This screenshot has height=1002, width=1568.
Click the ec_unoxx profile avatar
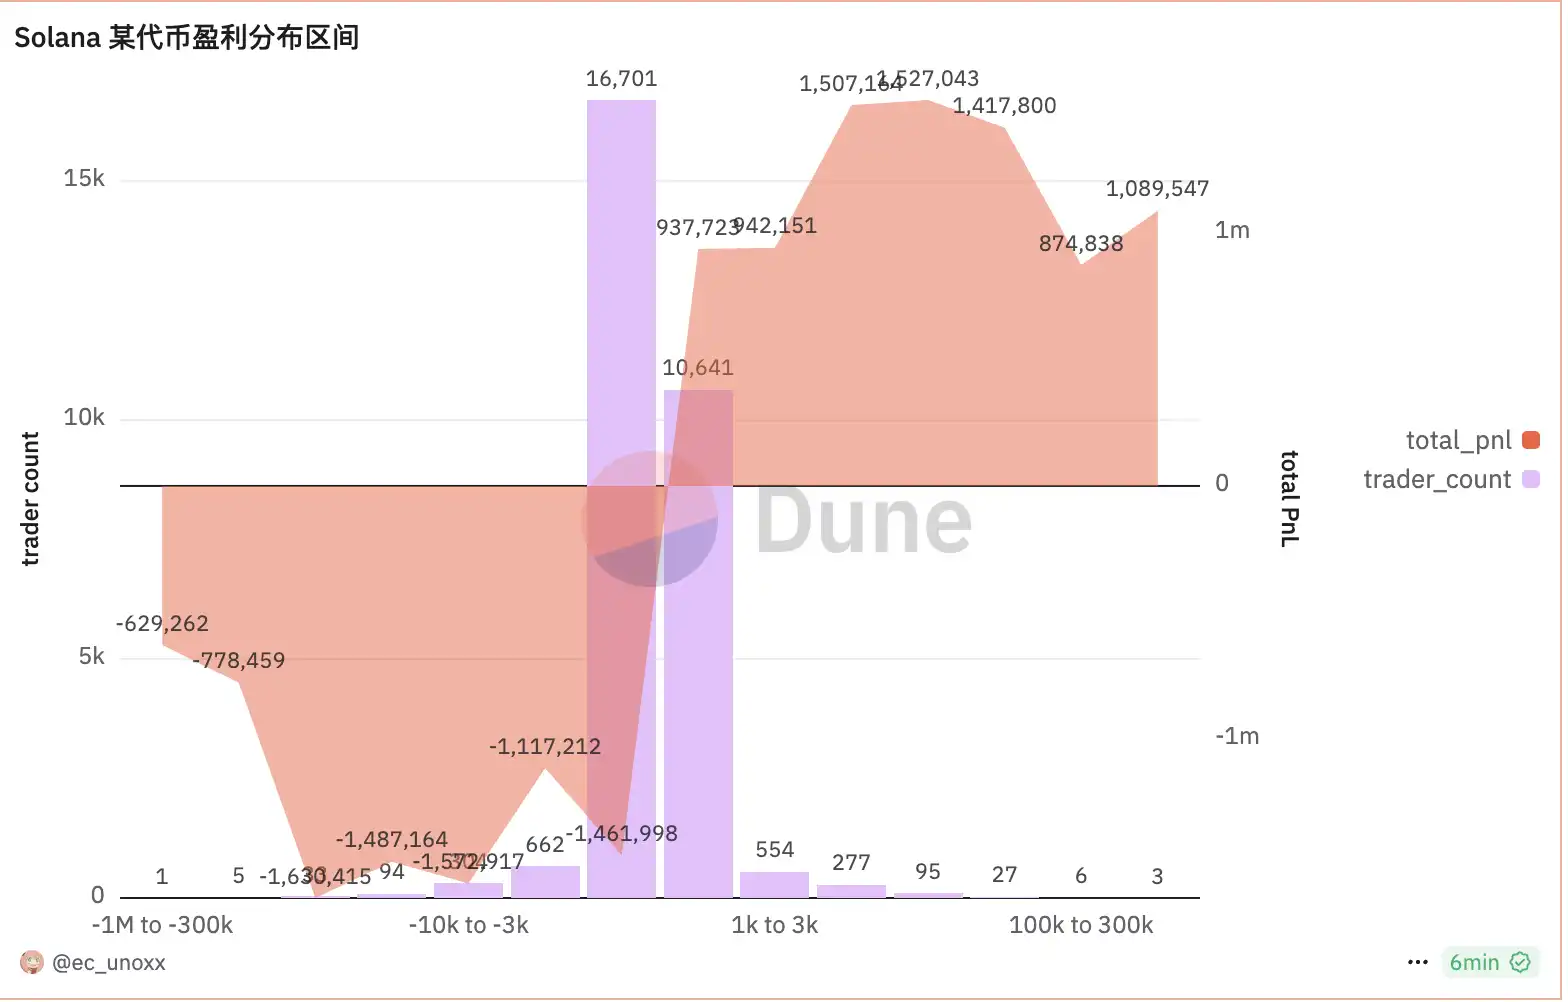click(32, 964)
